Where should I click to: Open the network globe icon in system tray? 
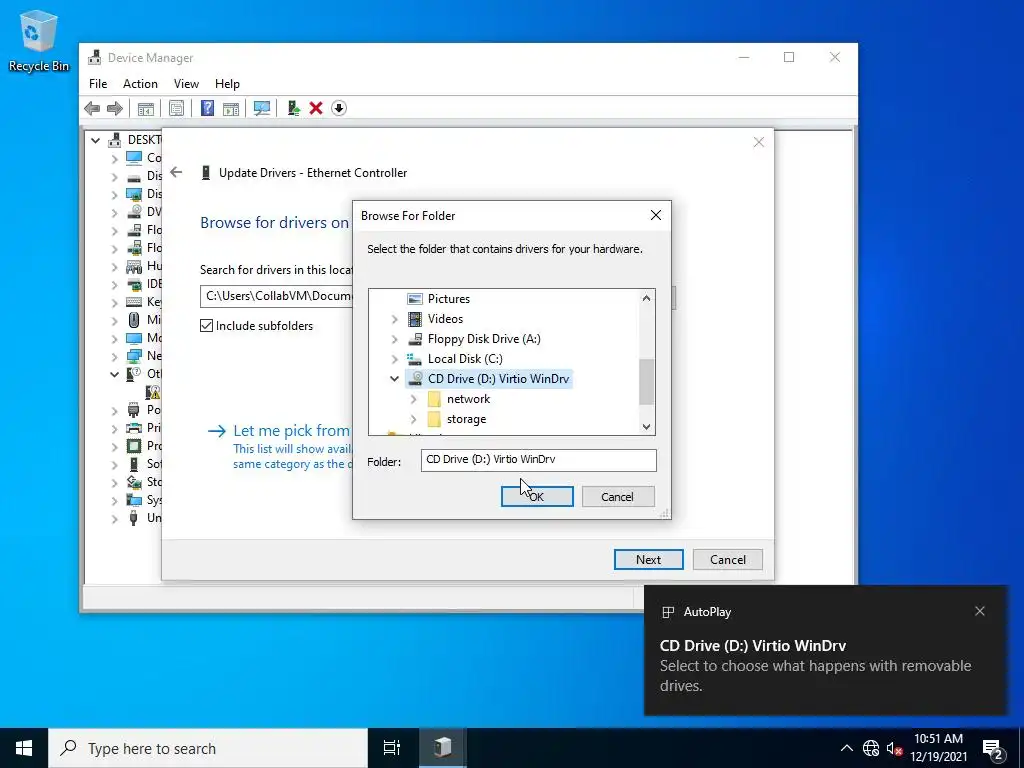(x=871, y=748)
